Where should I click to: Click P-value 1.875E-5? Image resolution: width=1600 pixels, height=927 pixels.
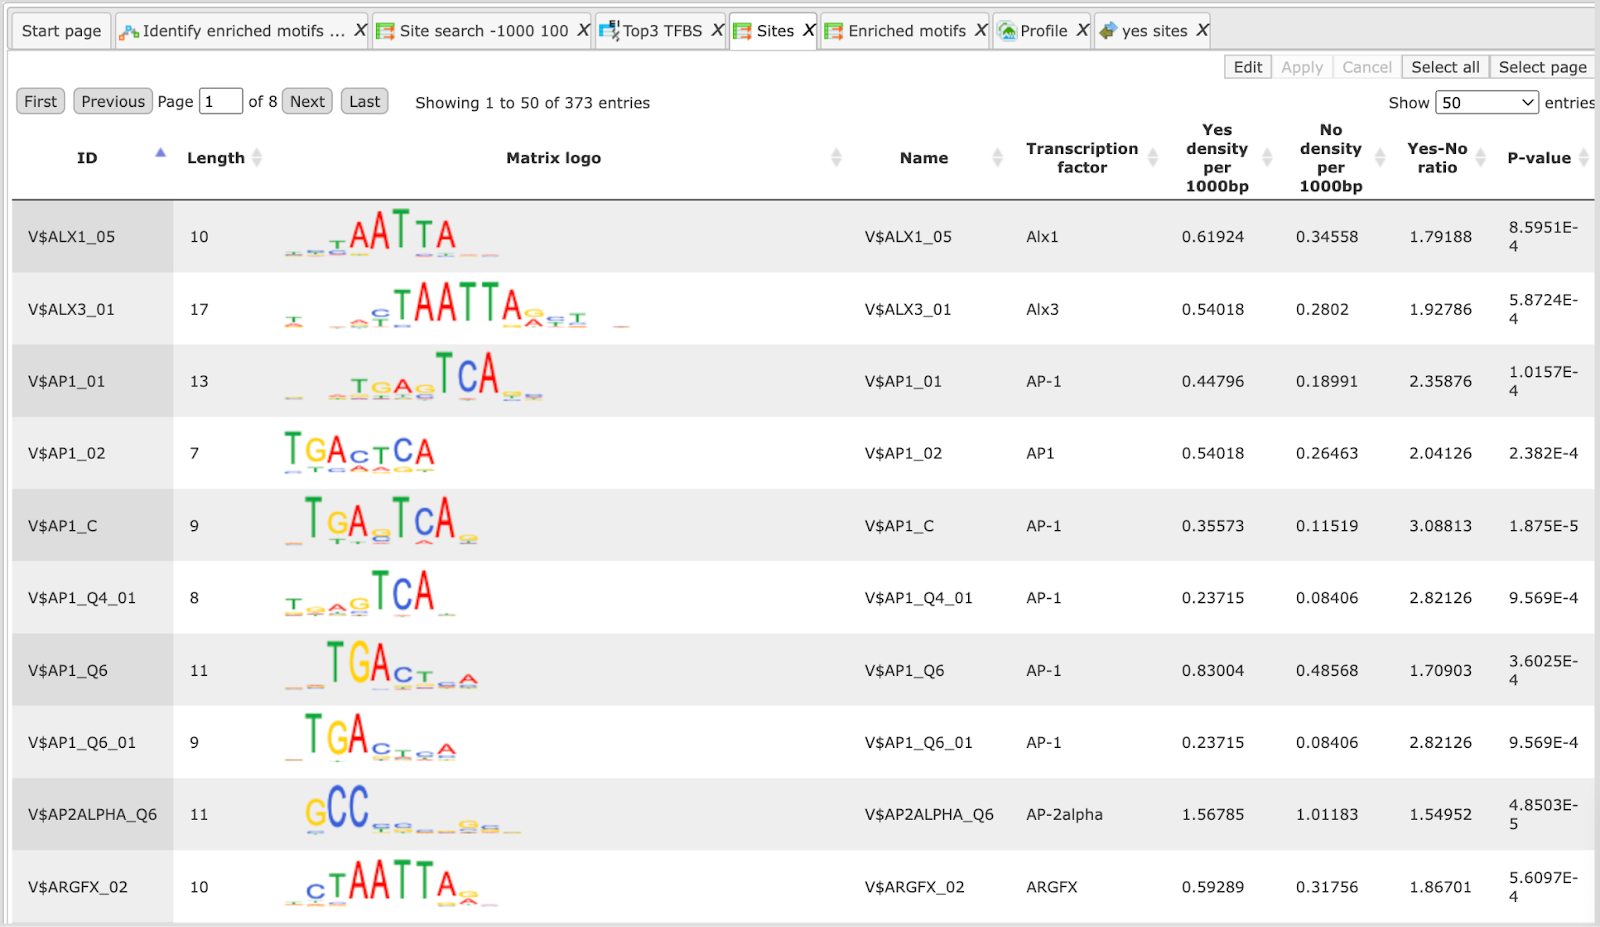(x=1543, y=526)
